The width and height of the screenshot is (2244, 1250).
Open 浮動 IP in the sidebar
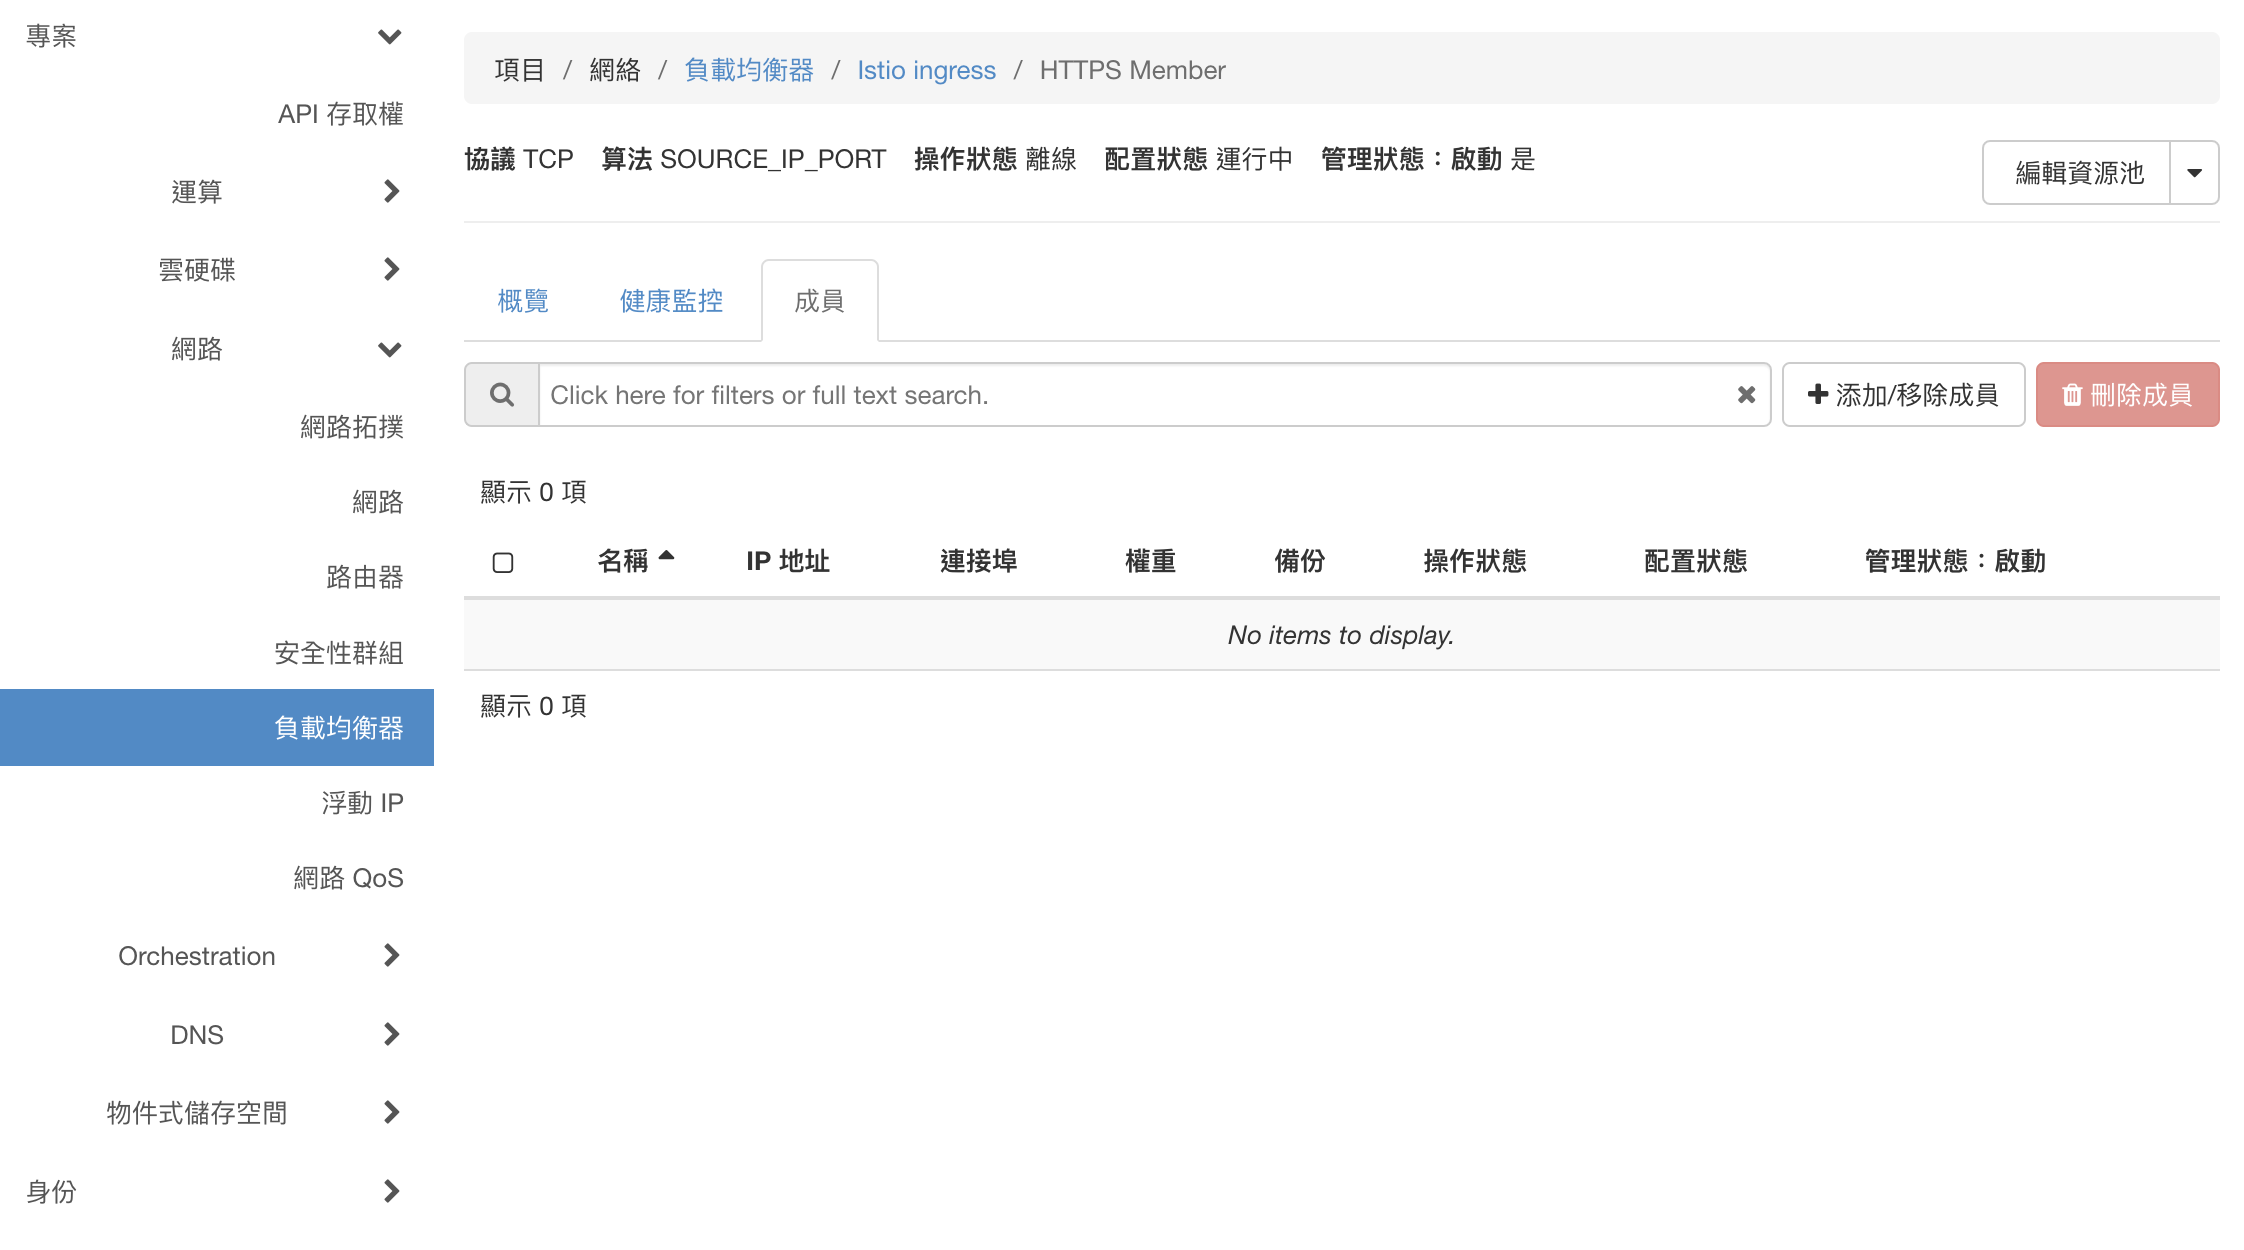coord(362,803)
